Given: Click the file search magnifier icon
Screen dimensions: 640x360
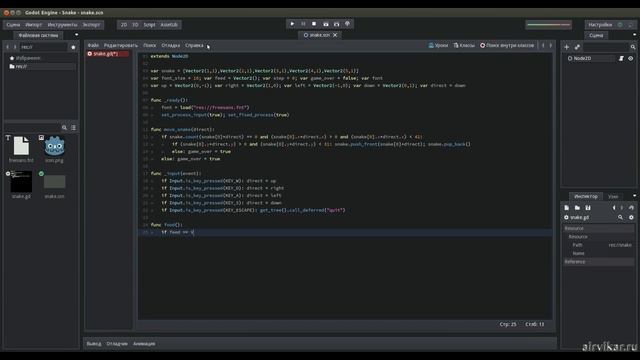Looking at the screenshot, I should pos(64,128).
